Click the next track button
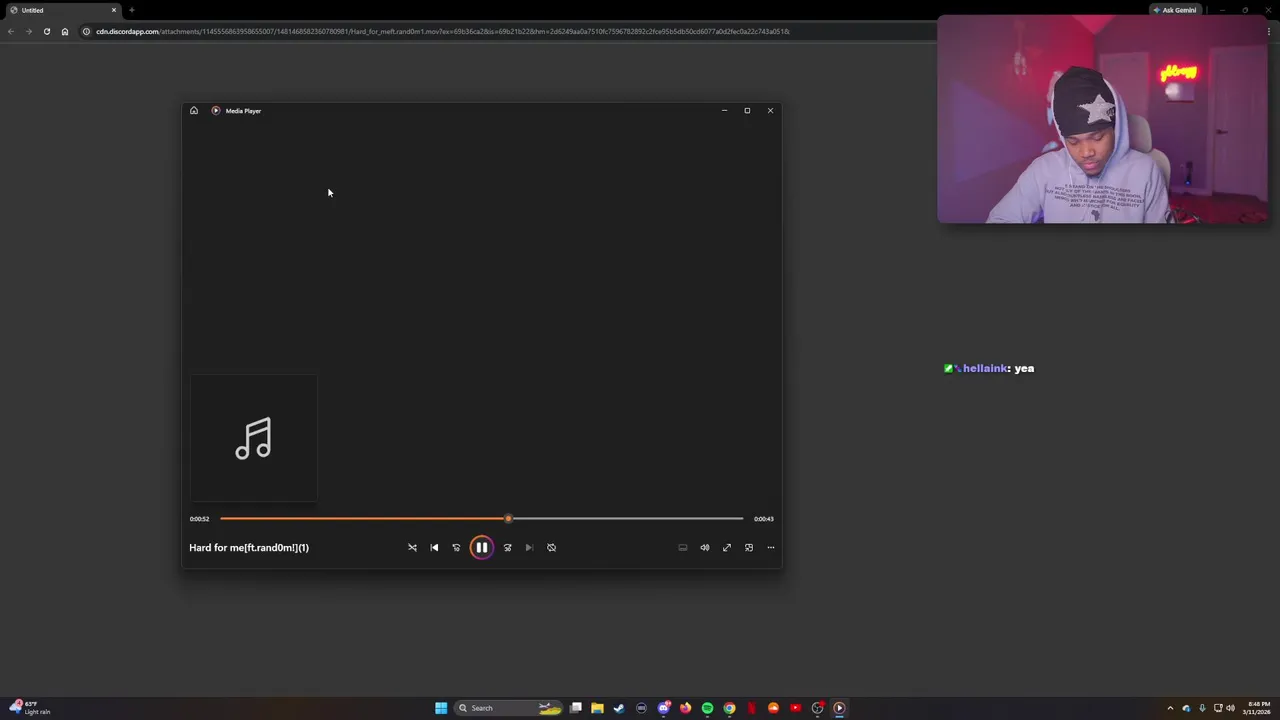The width and height of the screenshot is (1280, 720). tap(529, 547)
